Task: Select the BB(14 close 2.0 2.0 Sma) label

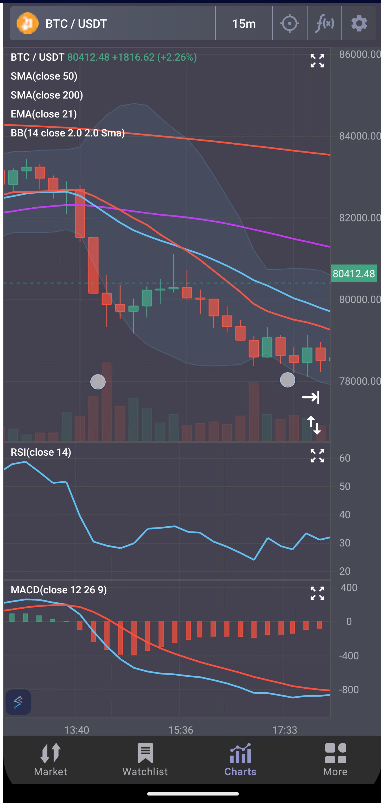Action: coord(68,133)
